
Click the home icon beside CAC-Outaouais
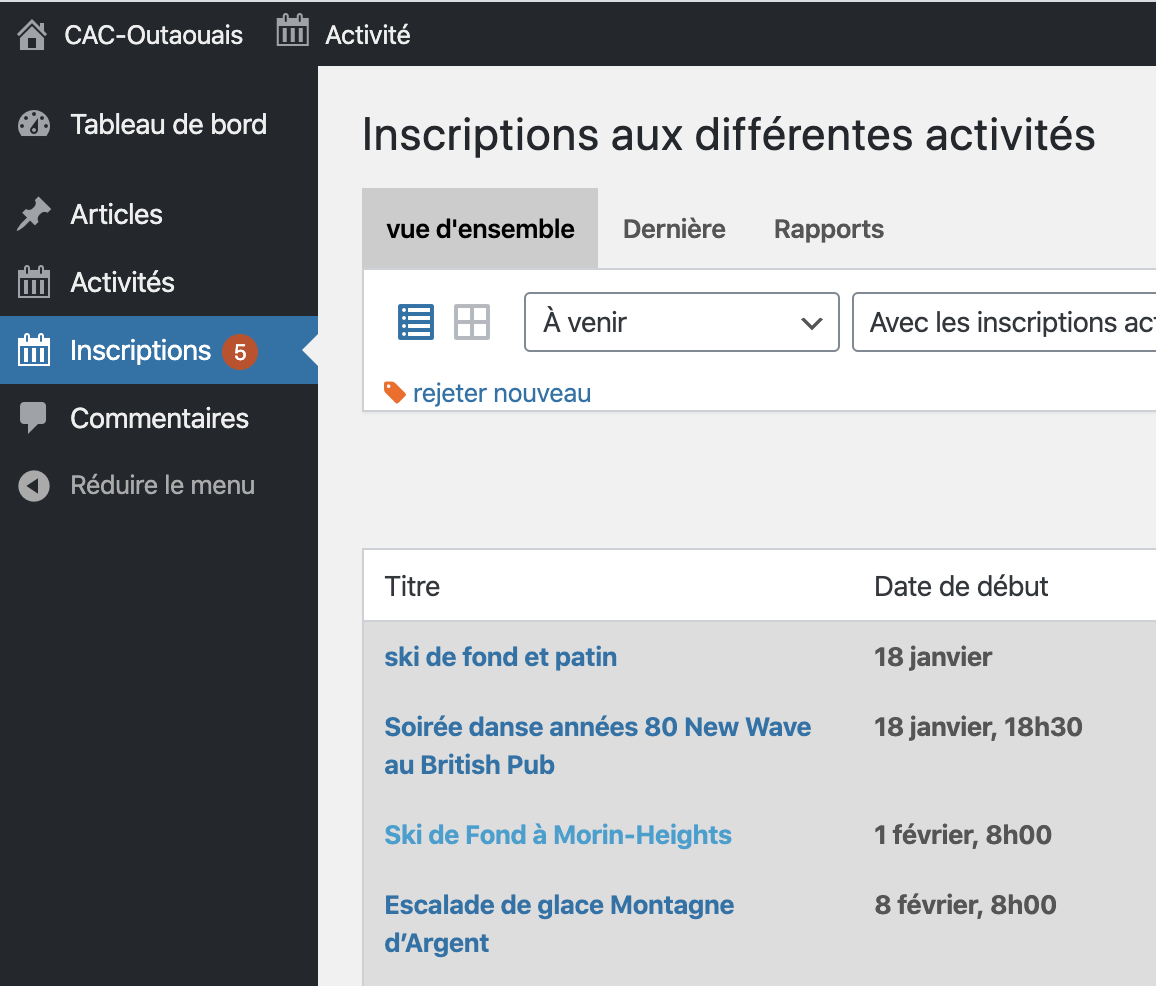coord(33,35)
